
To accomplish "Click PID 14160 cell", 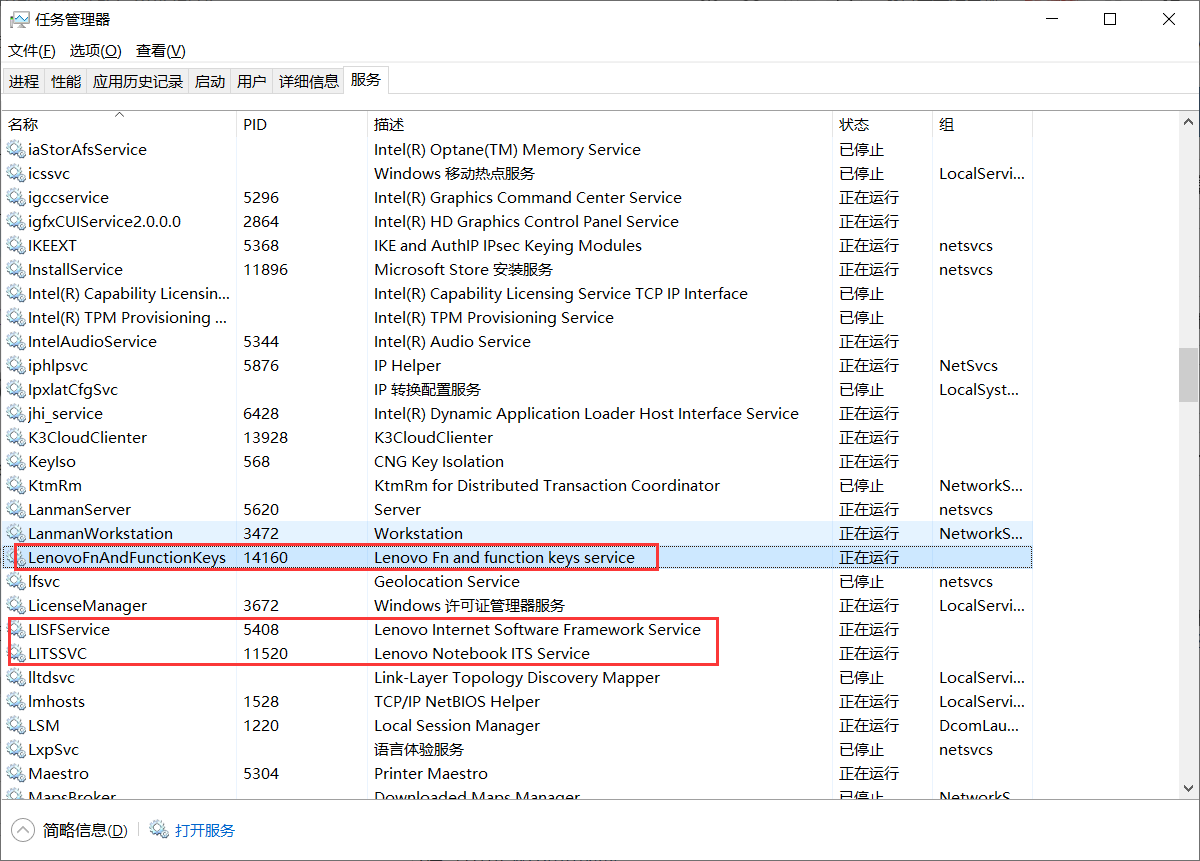I will tap(265, 558).
